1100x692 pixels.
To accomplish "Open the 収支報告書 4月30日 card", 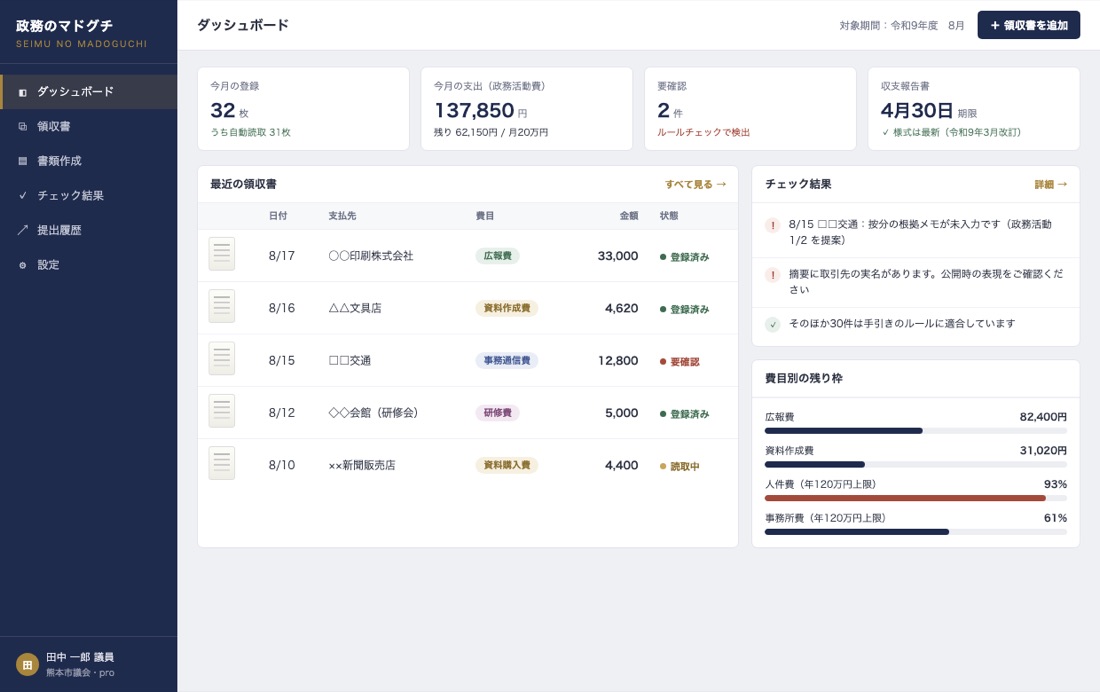I will [974, 109].
